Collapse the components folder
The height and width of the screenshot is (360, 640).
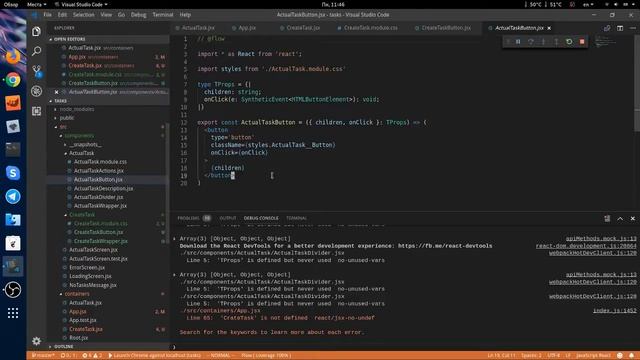tap(79, 136)
